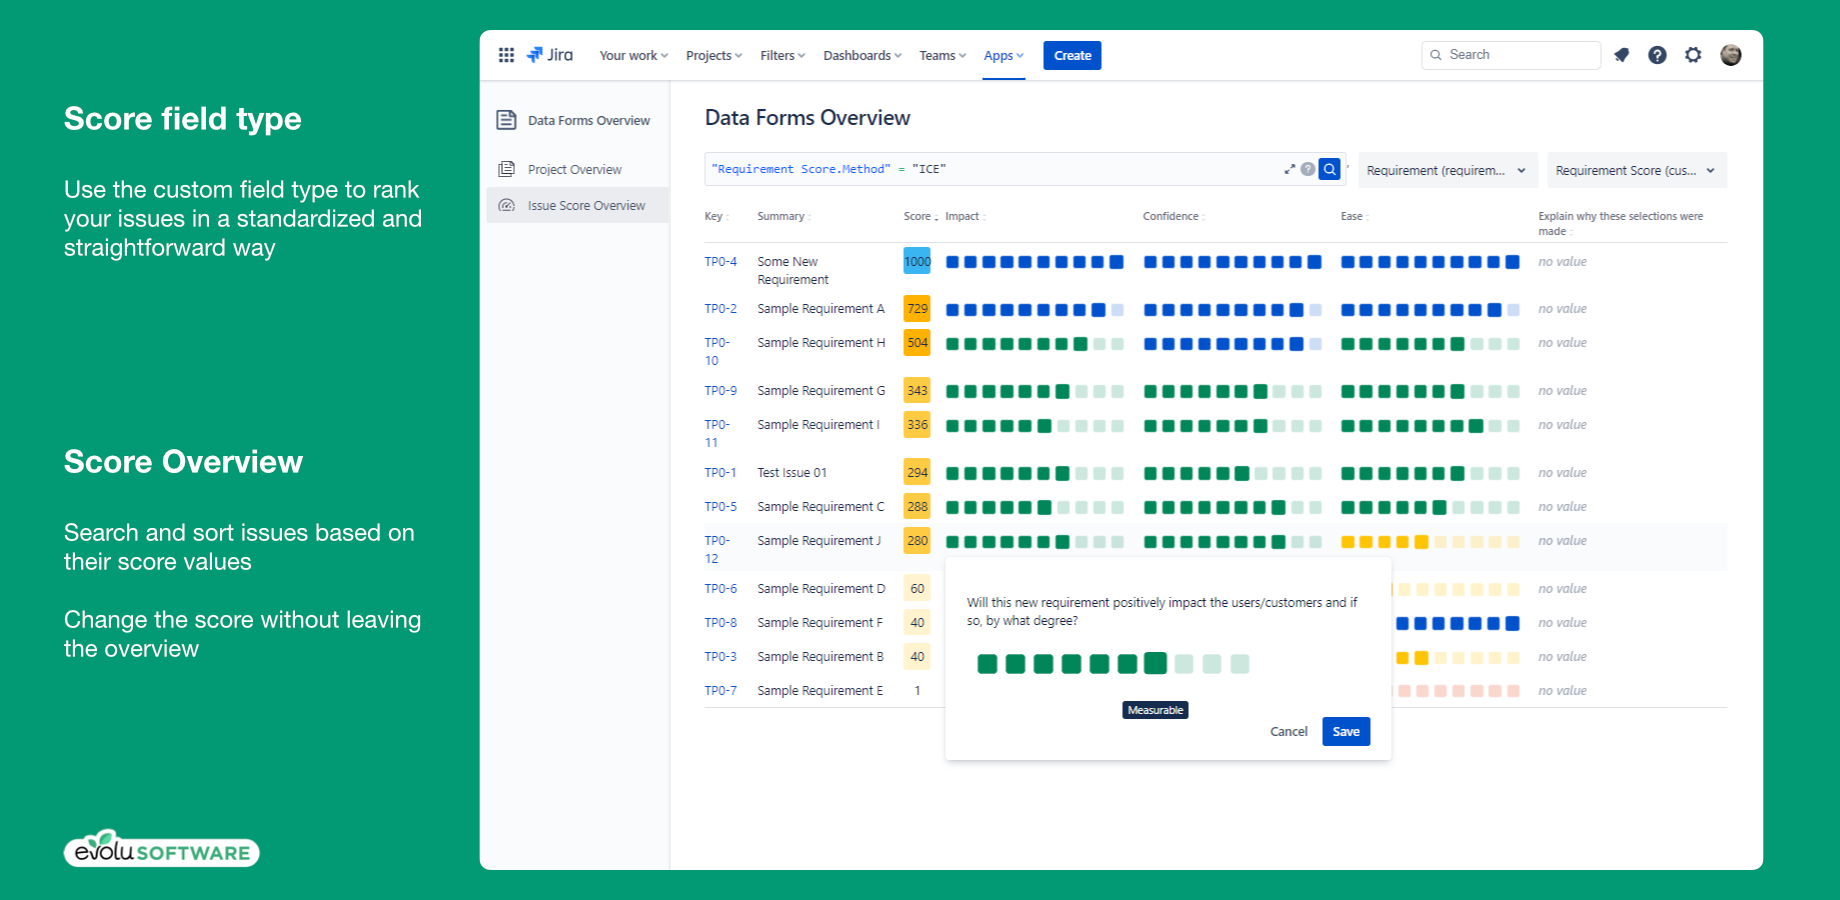1840x900 pixels.
Task: Click the 1000 score badge for TPO-4
Action: click(x=917, y=261)
